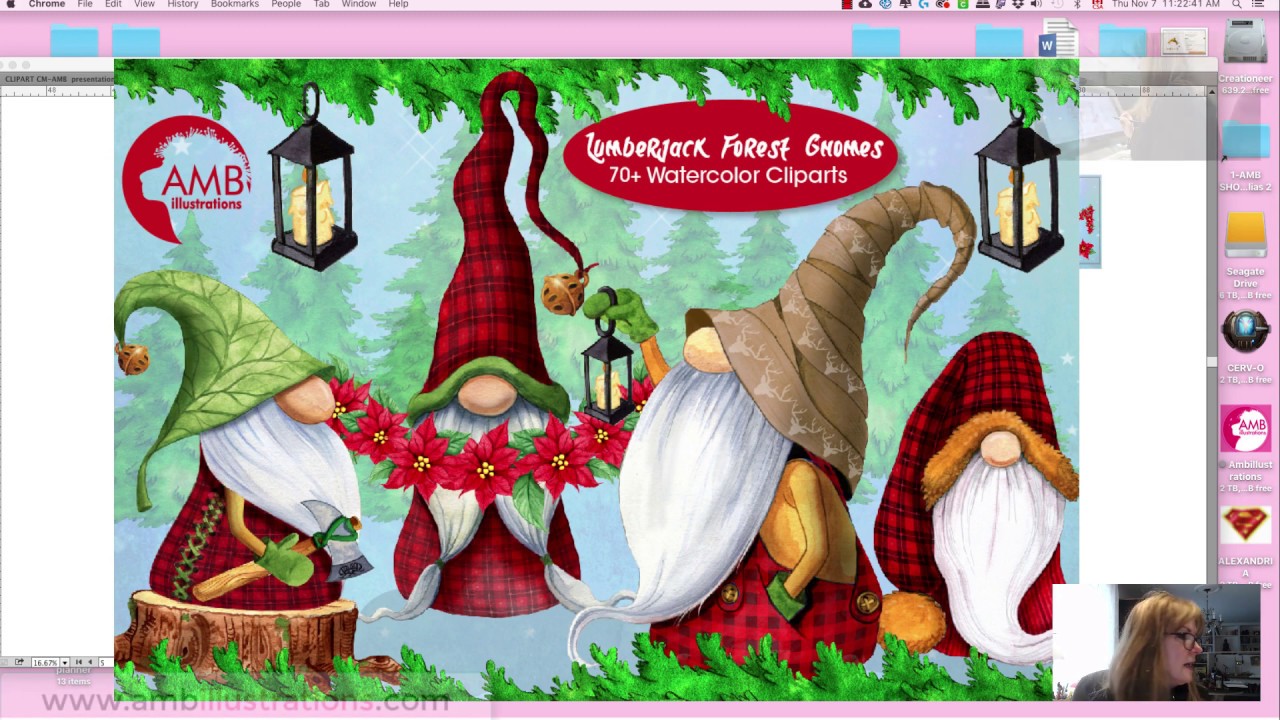Click the green C menu bar icon
The height and width of the screenshot is (720, 1280).
point(963,4)
